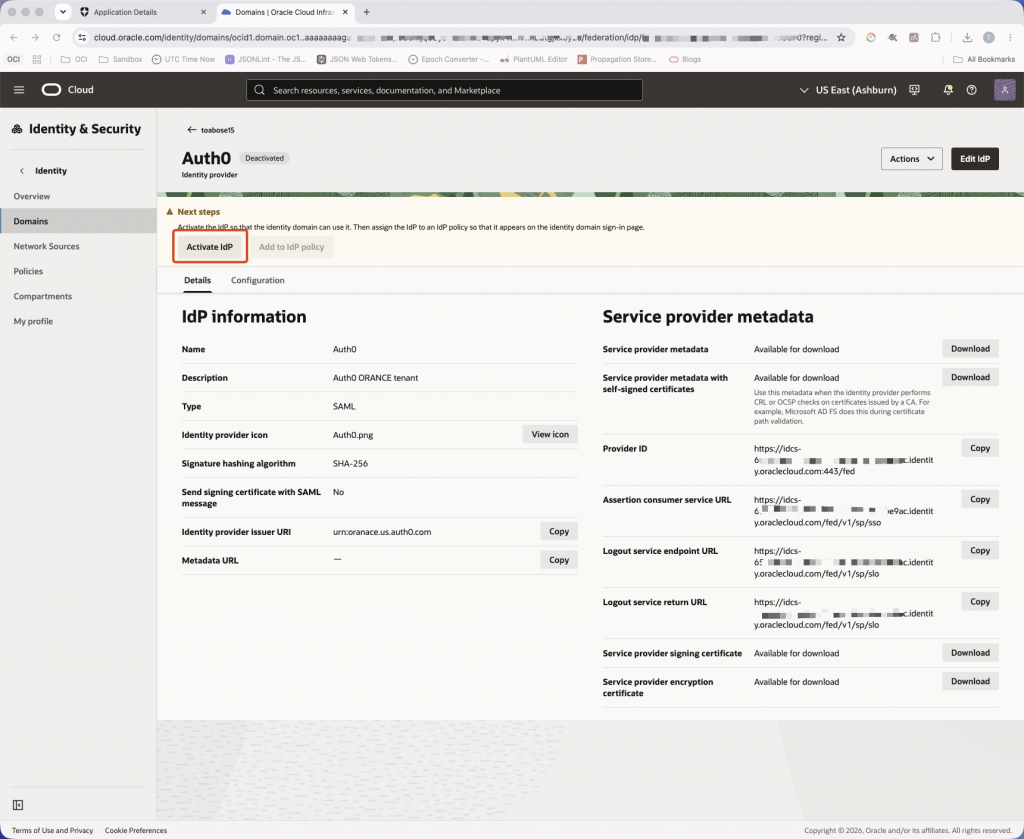Screen dimensions: 1024x839
Task: Copy the Identity provider issuer URI
Action: [558, 531]
